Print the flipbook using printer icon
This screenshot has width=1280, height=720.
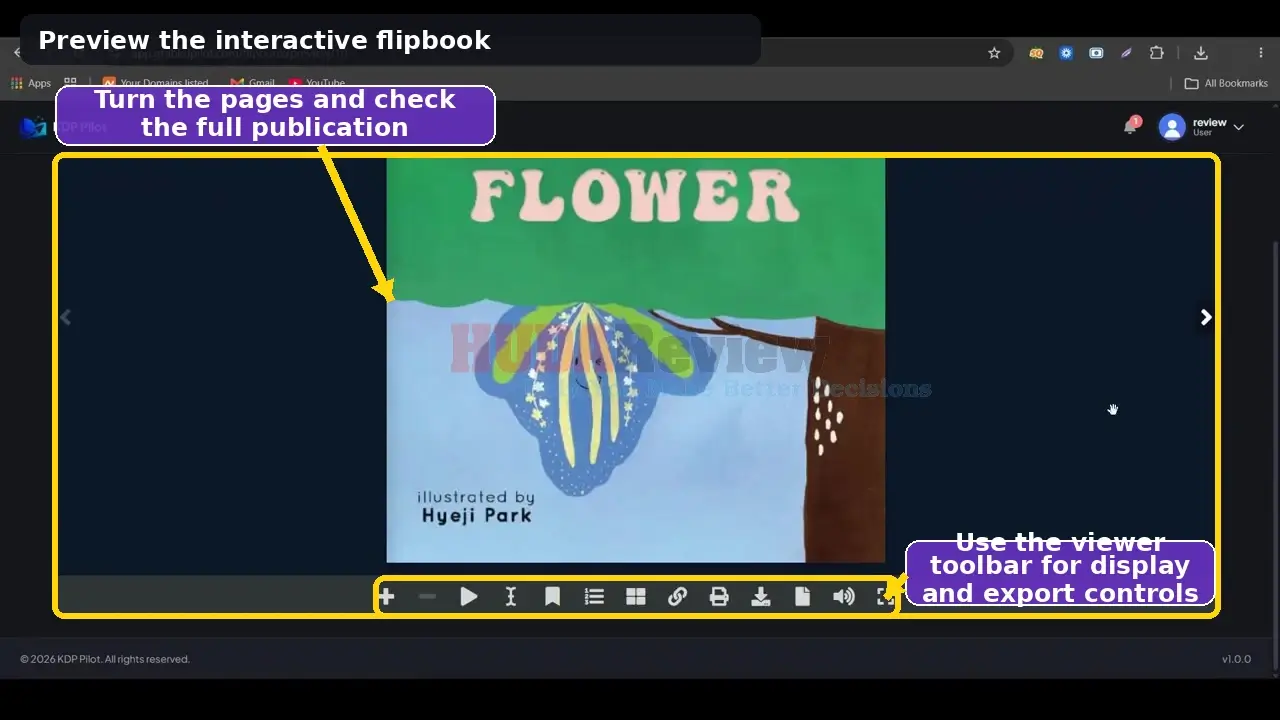(x=719, y=597)
